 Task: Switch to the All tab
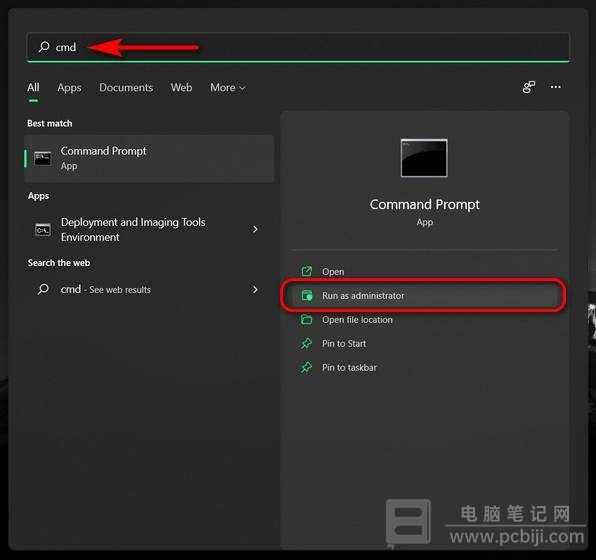coord(33,87)
